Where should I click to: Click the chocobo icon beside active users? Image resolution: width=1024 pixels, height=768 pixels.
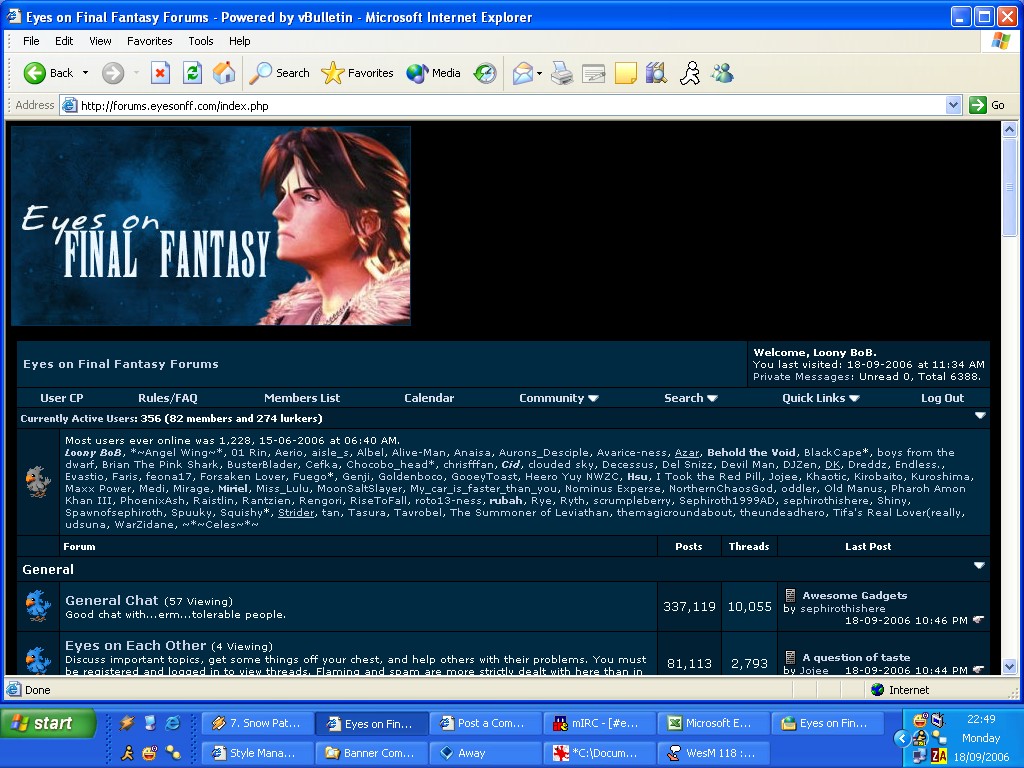[x=38, y=481]
